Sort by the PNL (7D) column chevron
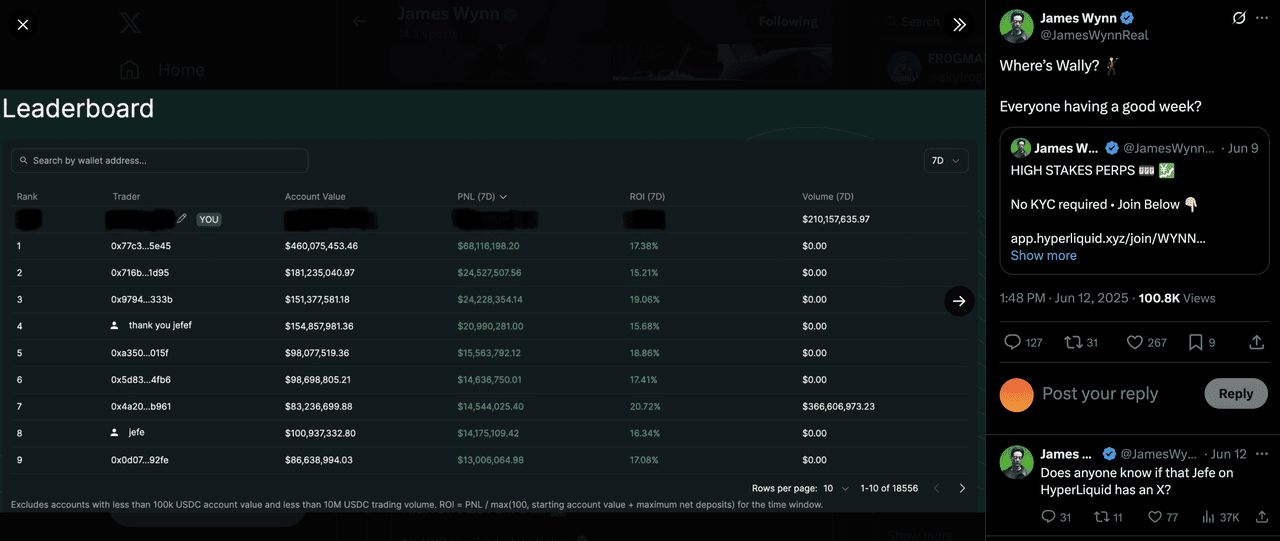Screen dimensions: 1280x541 [503, 197]
